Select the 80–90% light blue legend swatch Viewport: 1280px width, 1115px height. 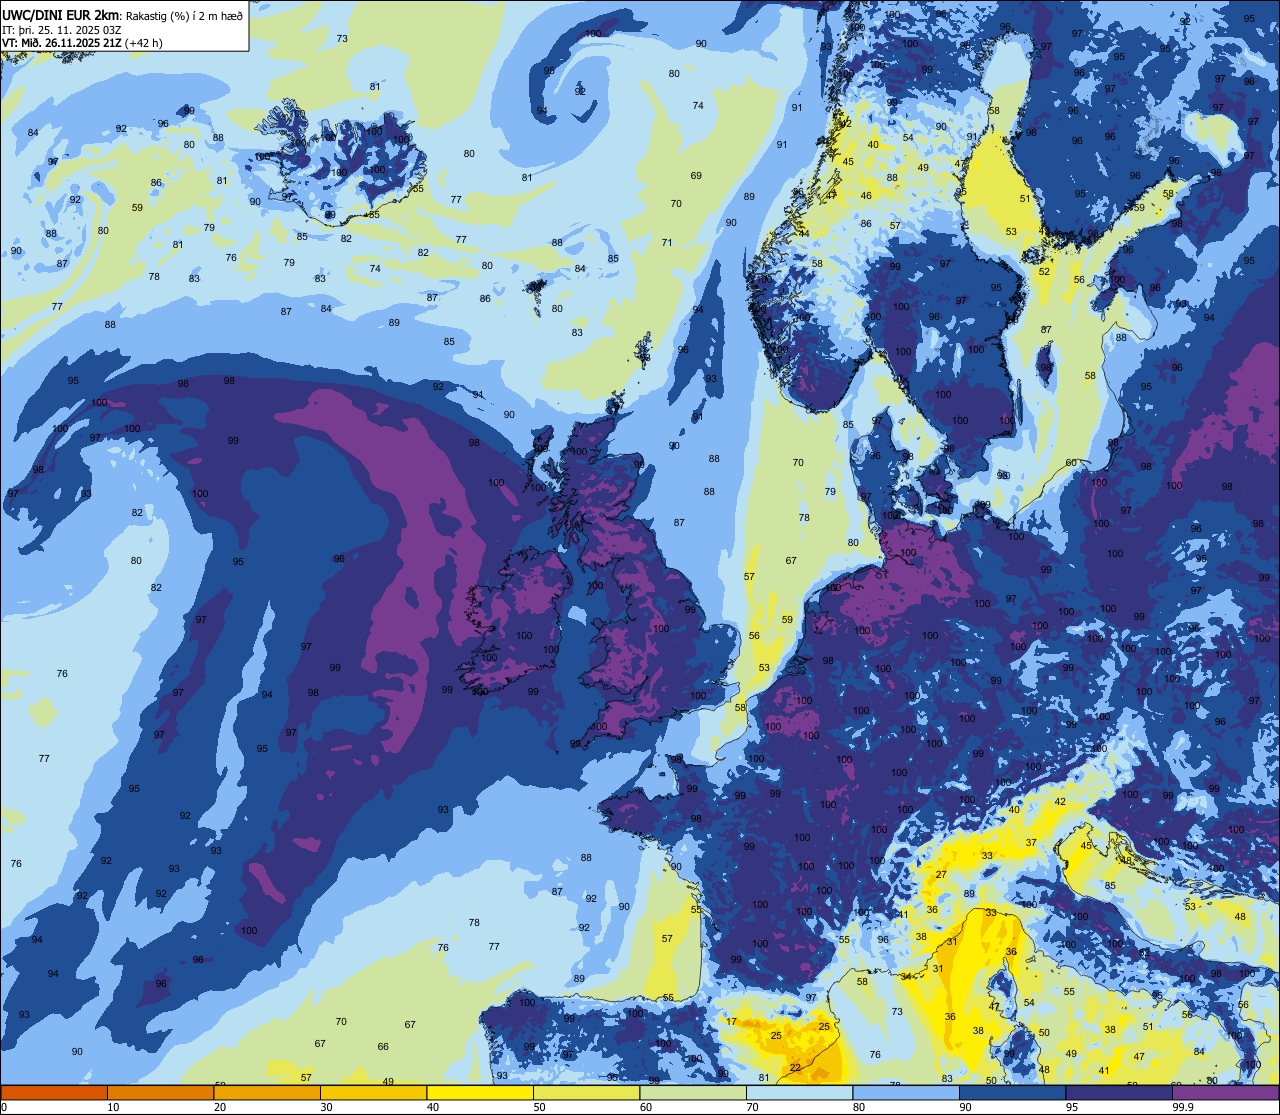point(906,1092)
